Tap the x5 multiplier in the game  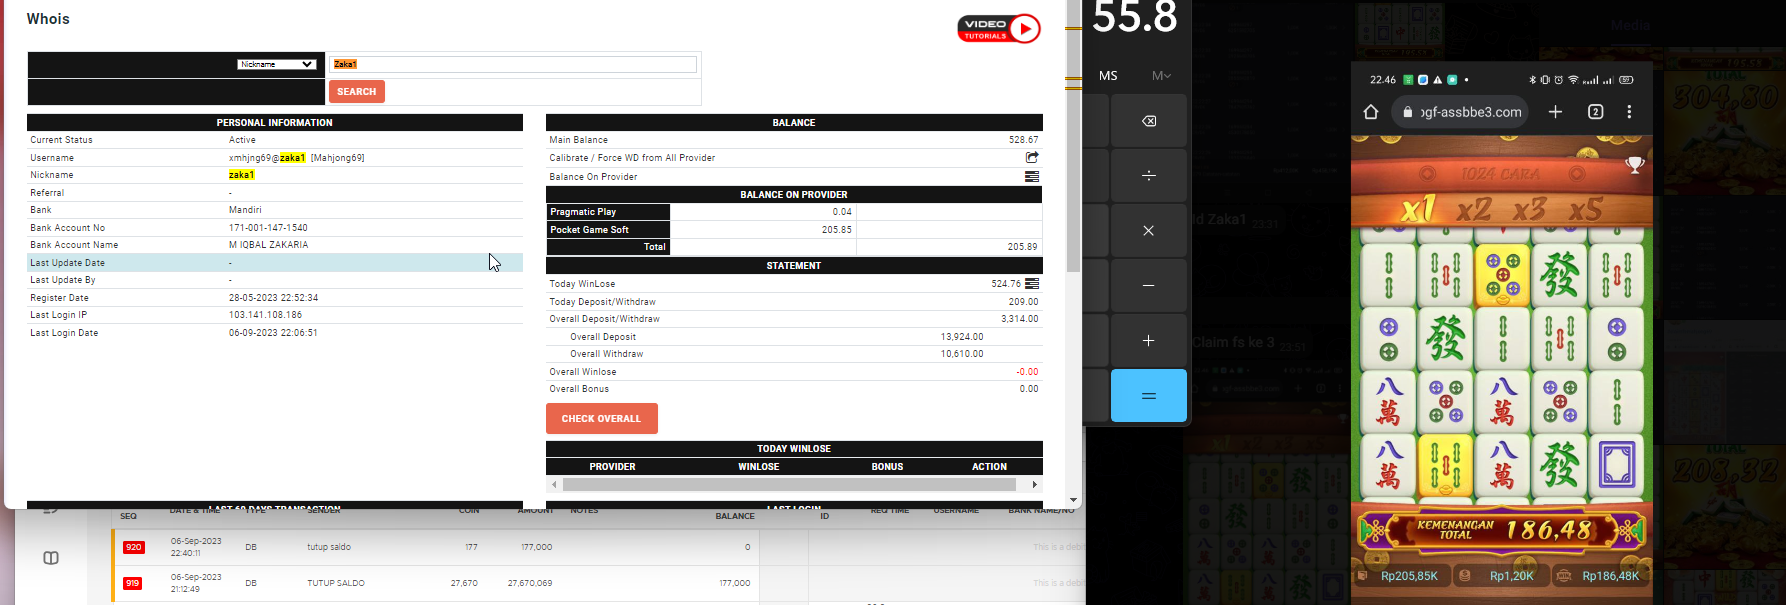1586,209
